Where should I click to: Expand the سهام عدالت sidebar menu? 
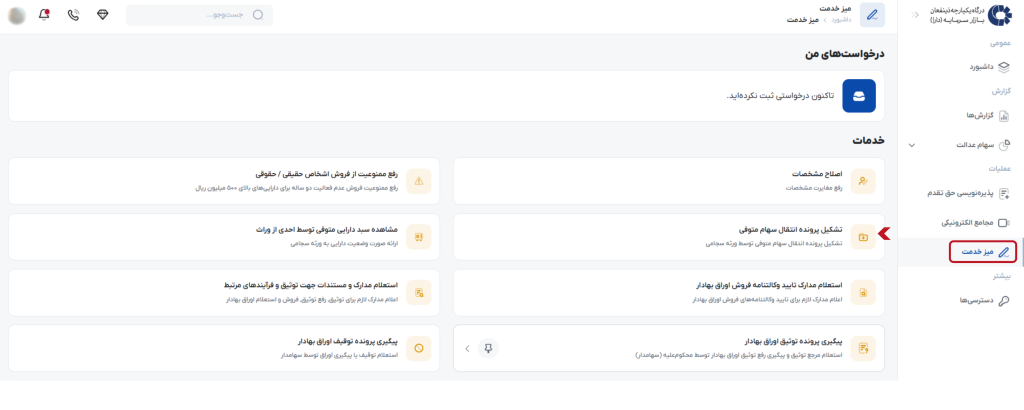tap(911, 145)
